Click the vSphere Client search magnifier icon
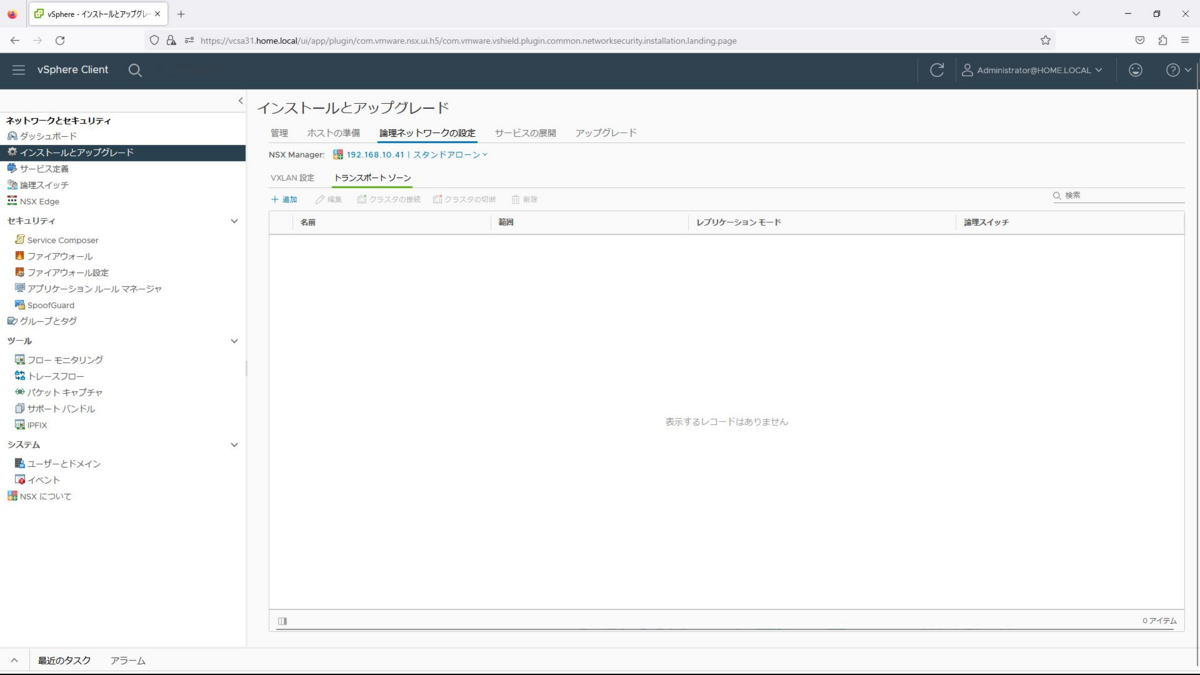Image resolution: width=1200 pixels, height=675 pixels. coord(135,70)
